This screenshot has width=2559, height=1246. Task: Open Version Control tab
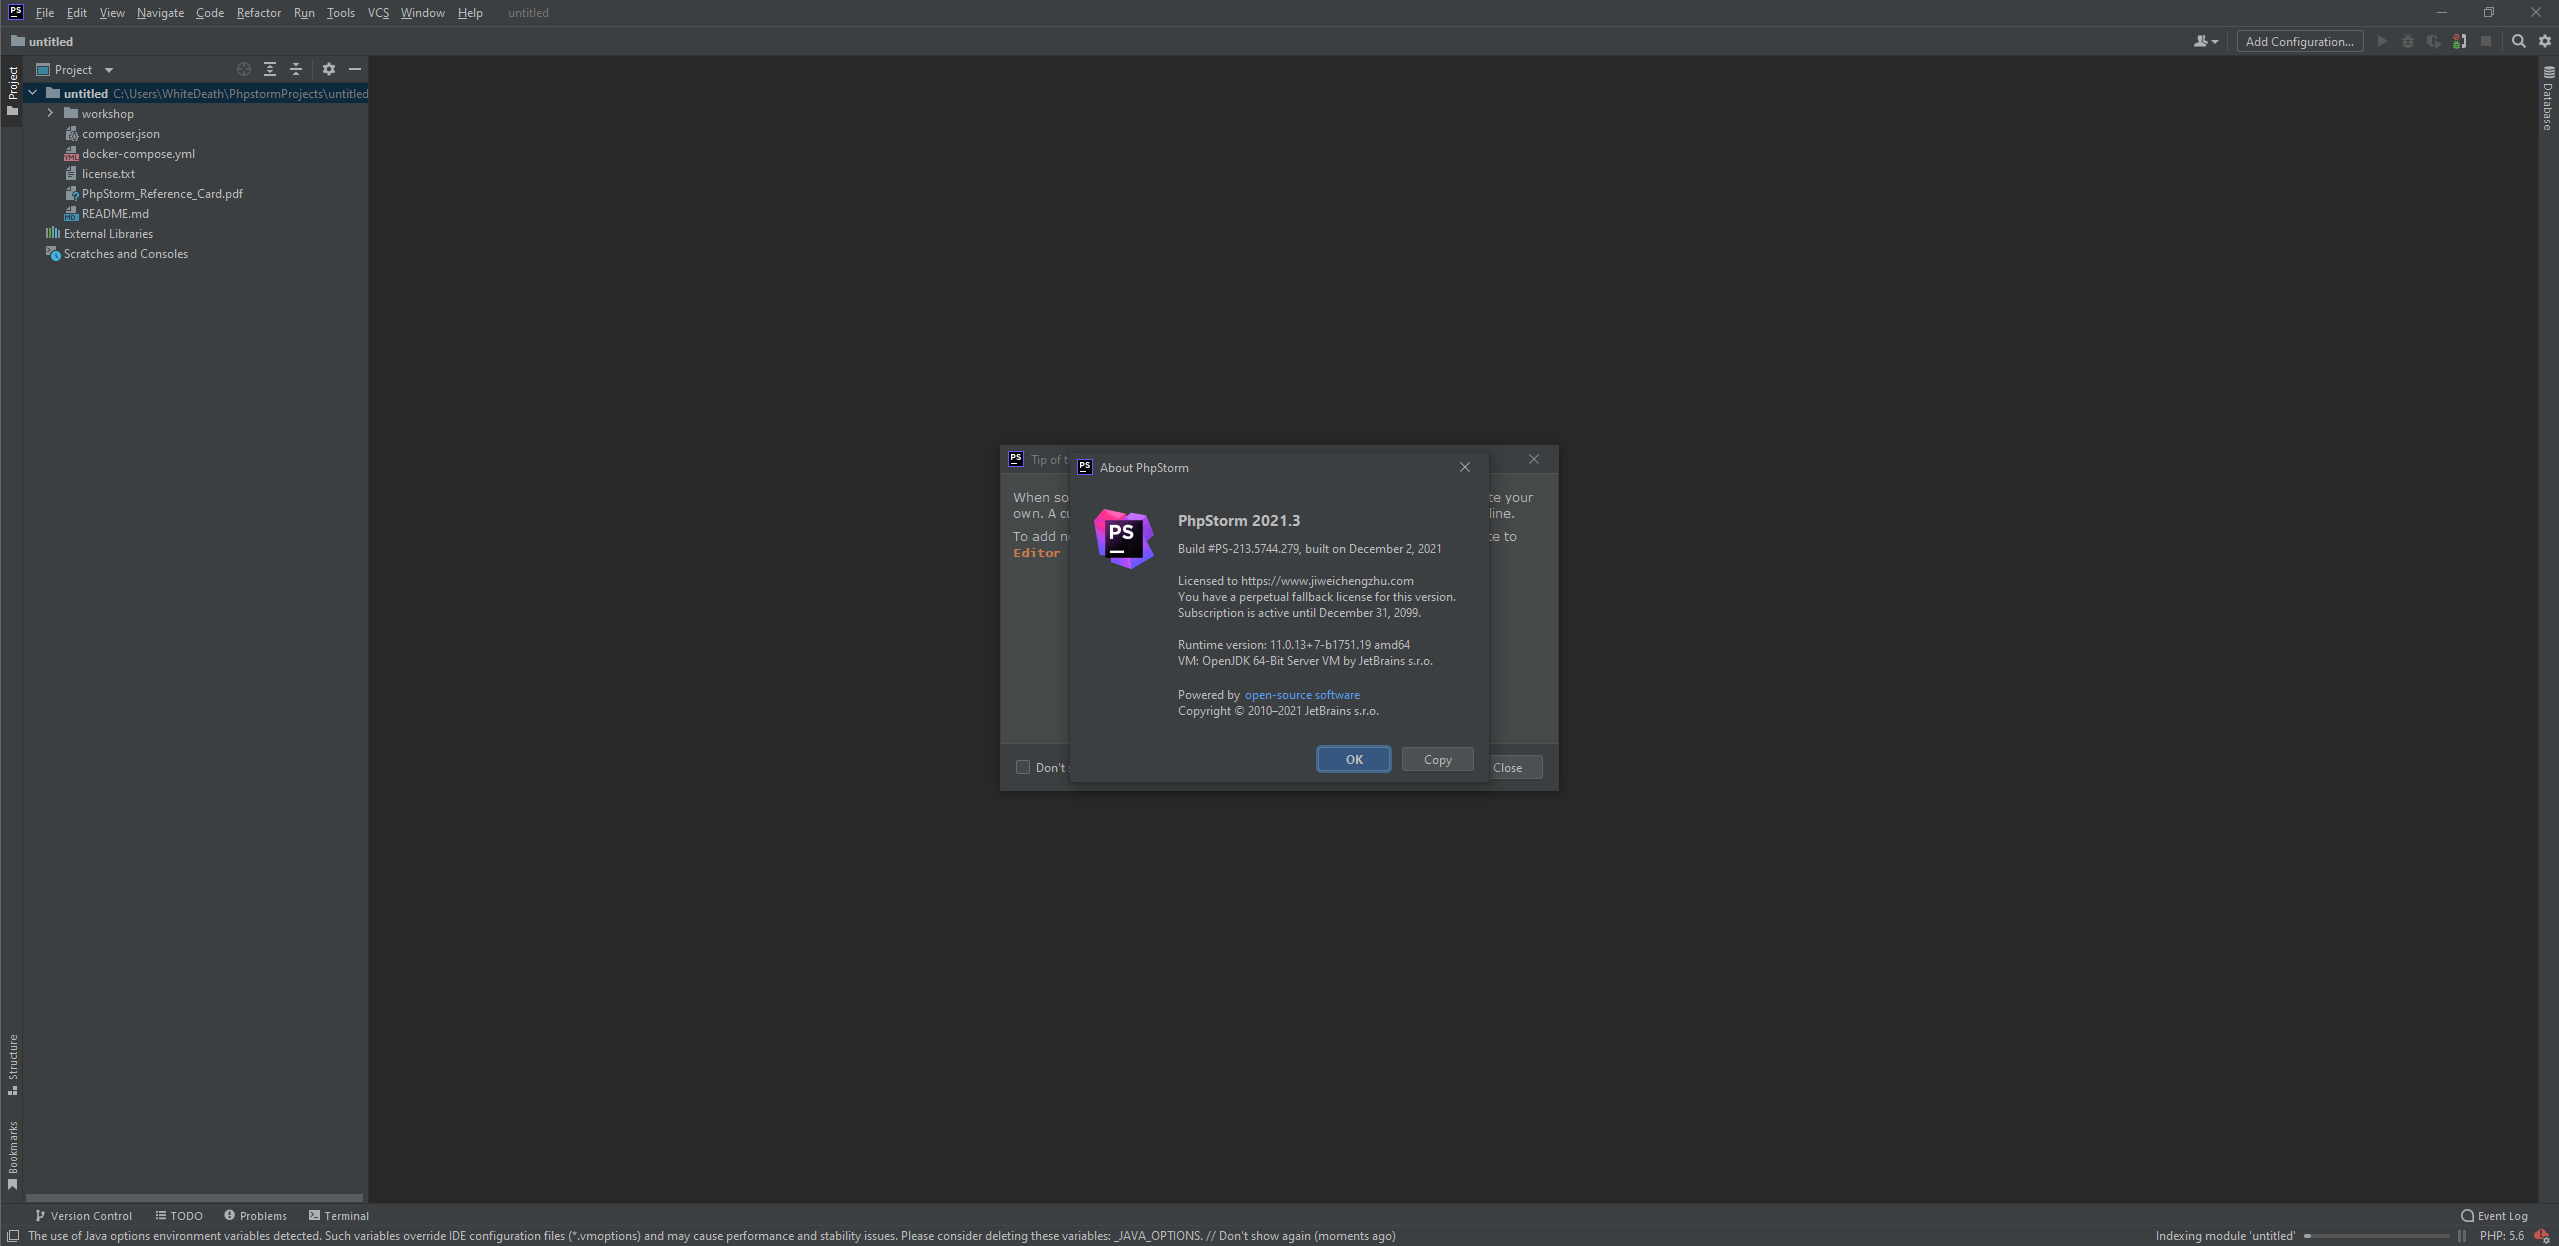[x=84, y=1216]
